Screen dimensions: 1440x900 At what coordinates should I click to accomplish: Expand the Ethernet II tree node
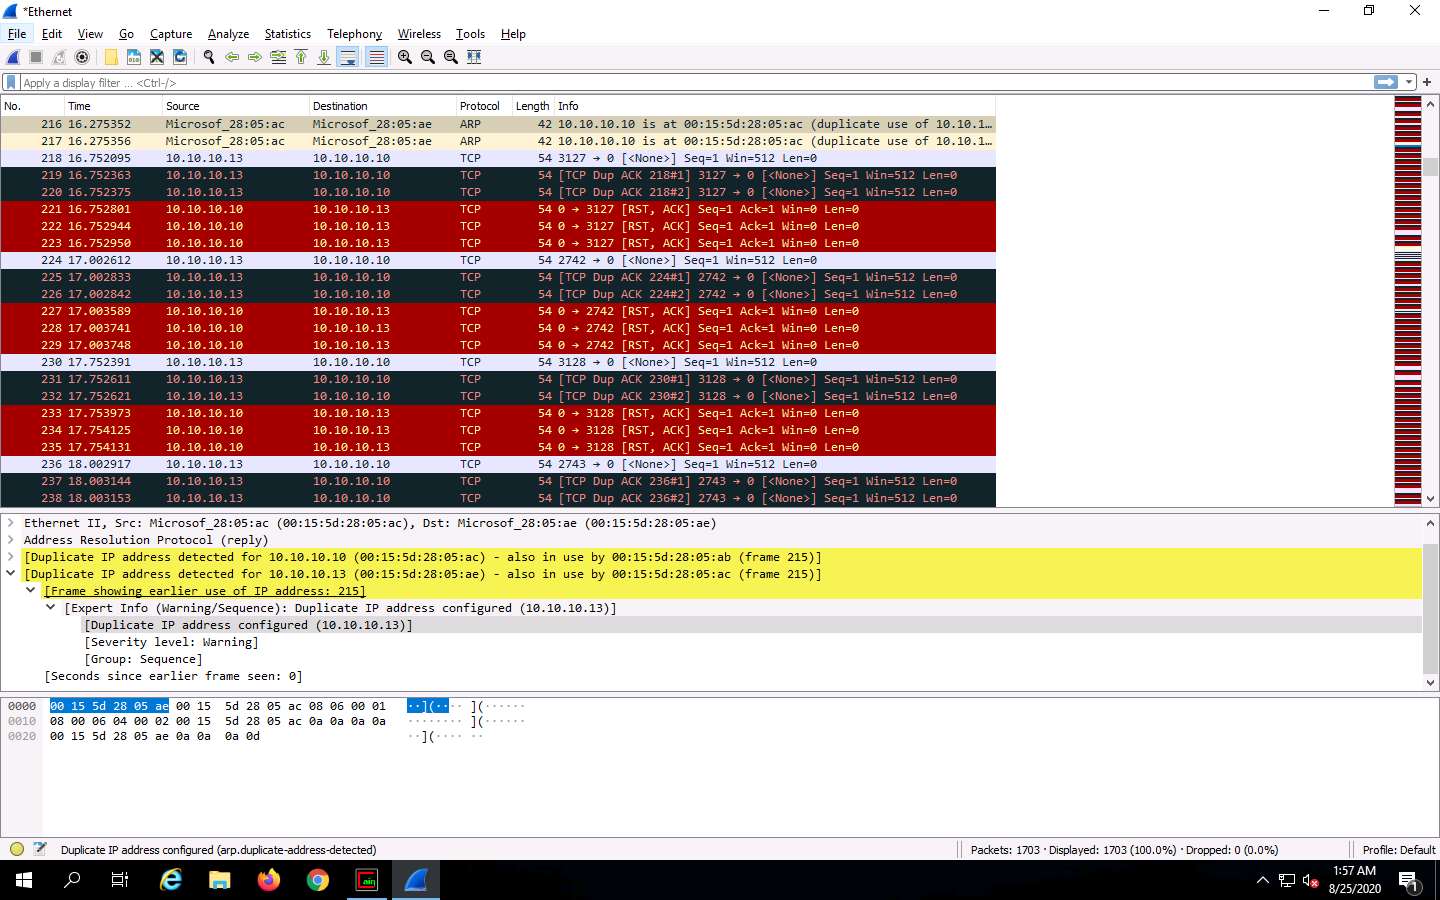point(11,523)
